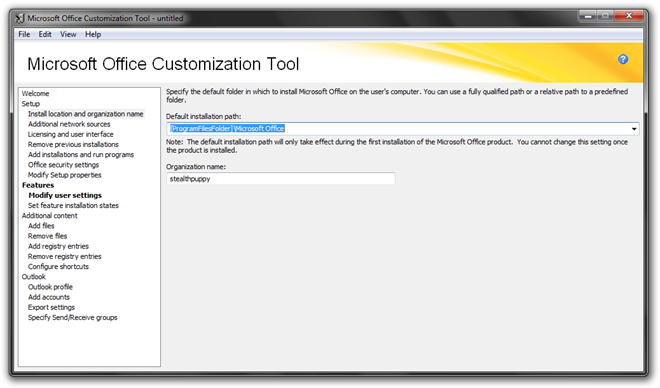Screen dimensions: 660x388
Task: Select Install location and organization name
Action: (85, 114)
